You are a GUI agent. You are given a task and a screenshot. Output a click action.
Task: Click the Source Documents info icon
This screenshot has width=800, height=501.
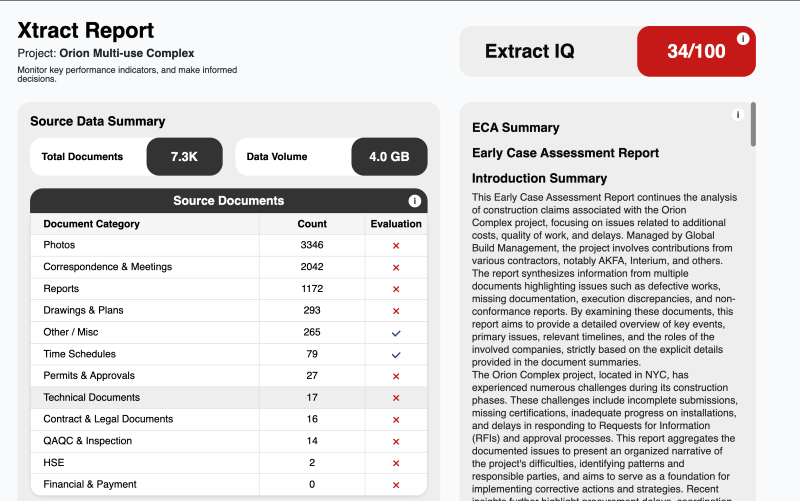click(415, 201)
